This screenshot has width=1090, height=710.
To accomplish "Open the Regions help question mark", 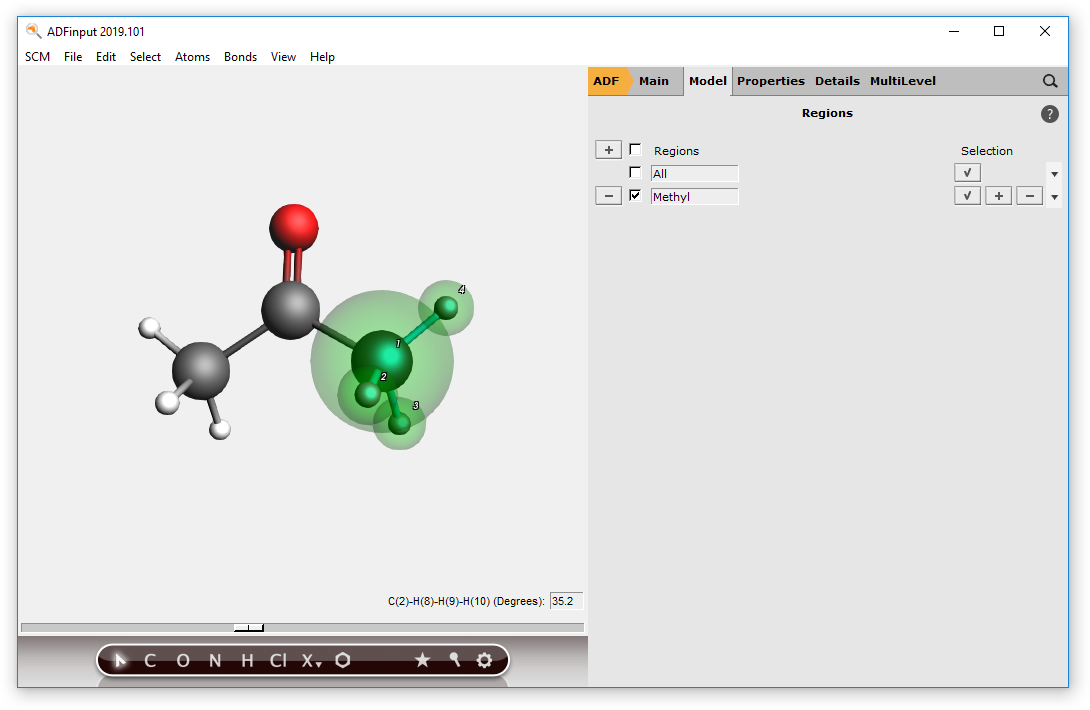I will (1049, 114).
